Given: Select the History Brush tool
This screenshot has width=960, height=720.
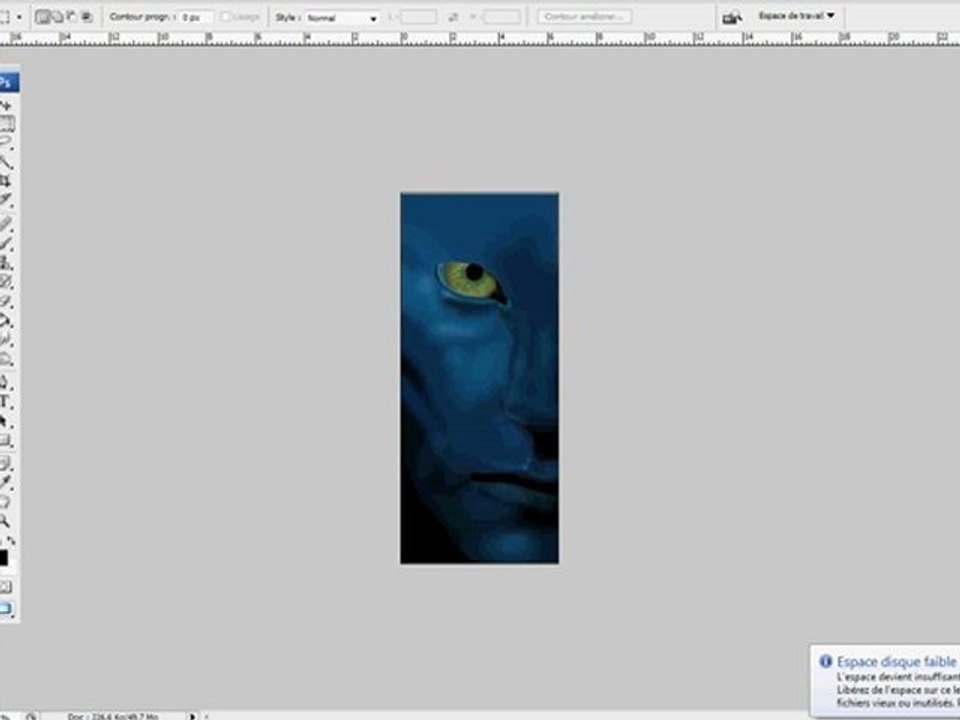Looking at the screenshot, I should tap(6, 282).
